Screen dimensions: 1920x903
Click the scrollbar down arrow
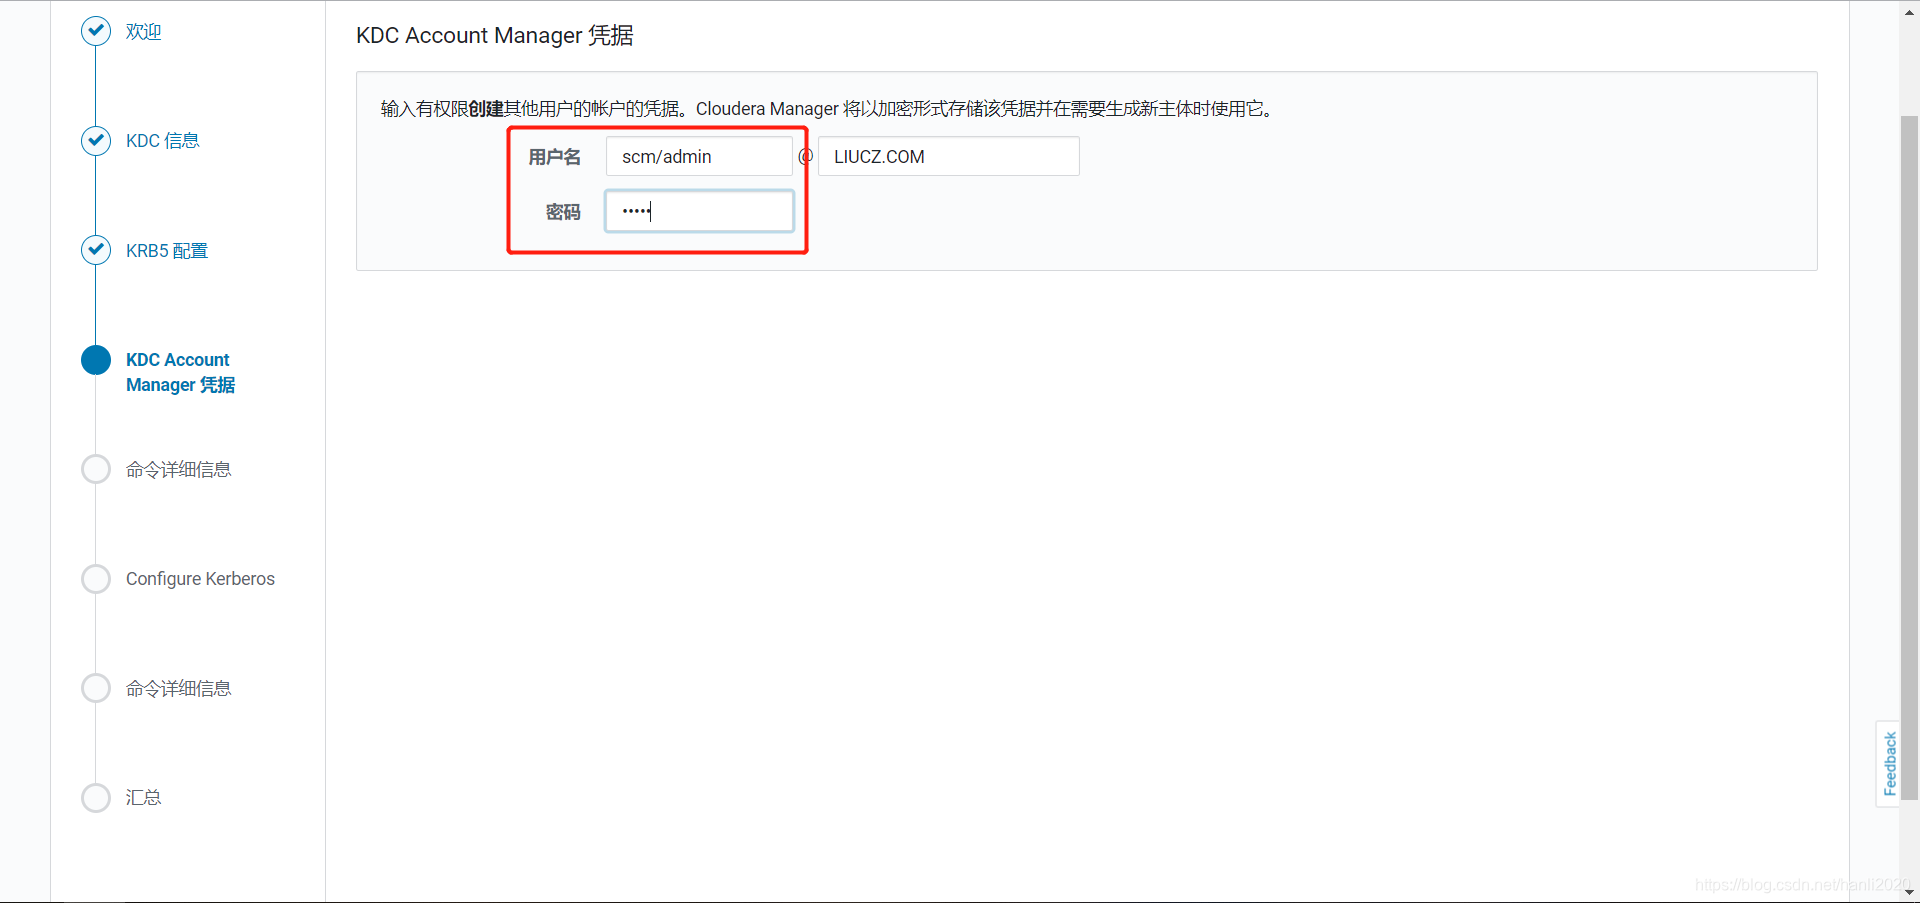click(1909, 893)
